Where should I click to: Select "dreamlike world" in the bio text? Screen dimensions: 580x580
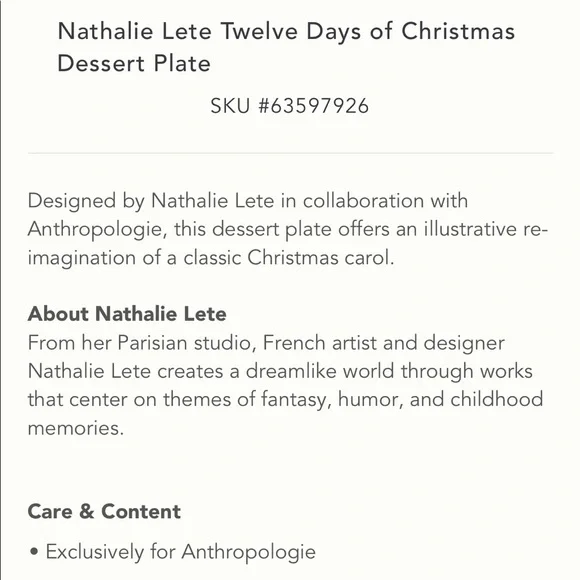coord(320,371)
